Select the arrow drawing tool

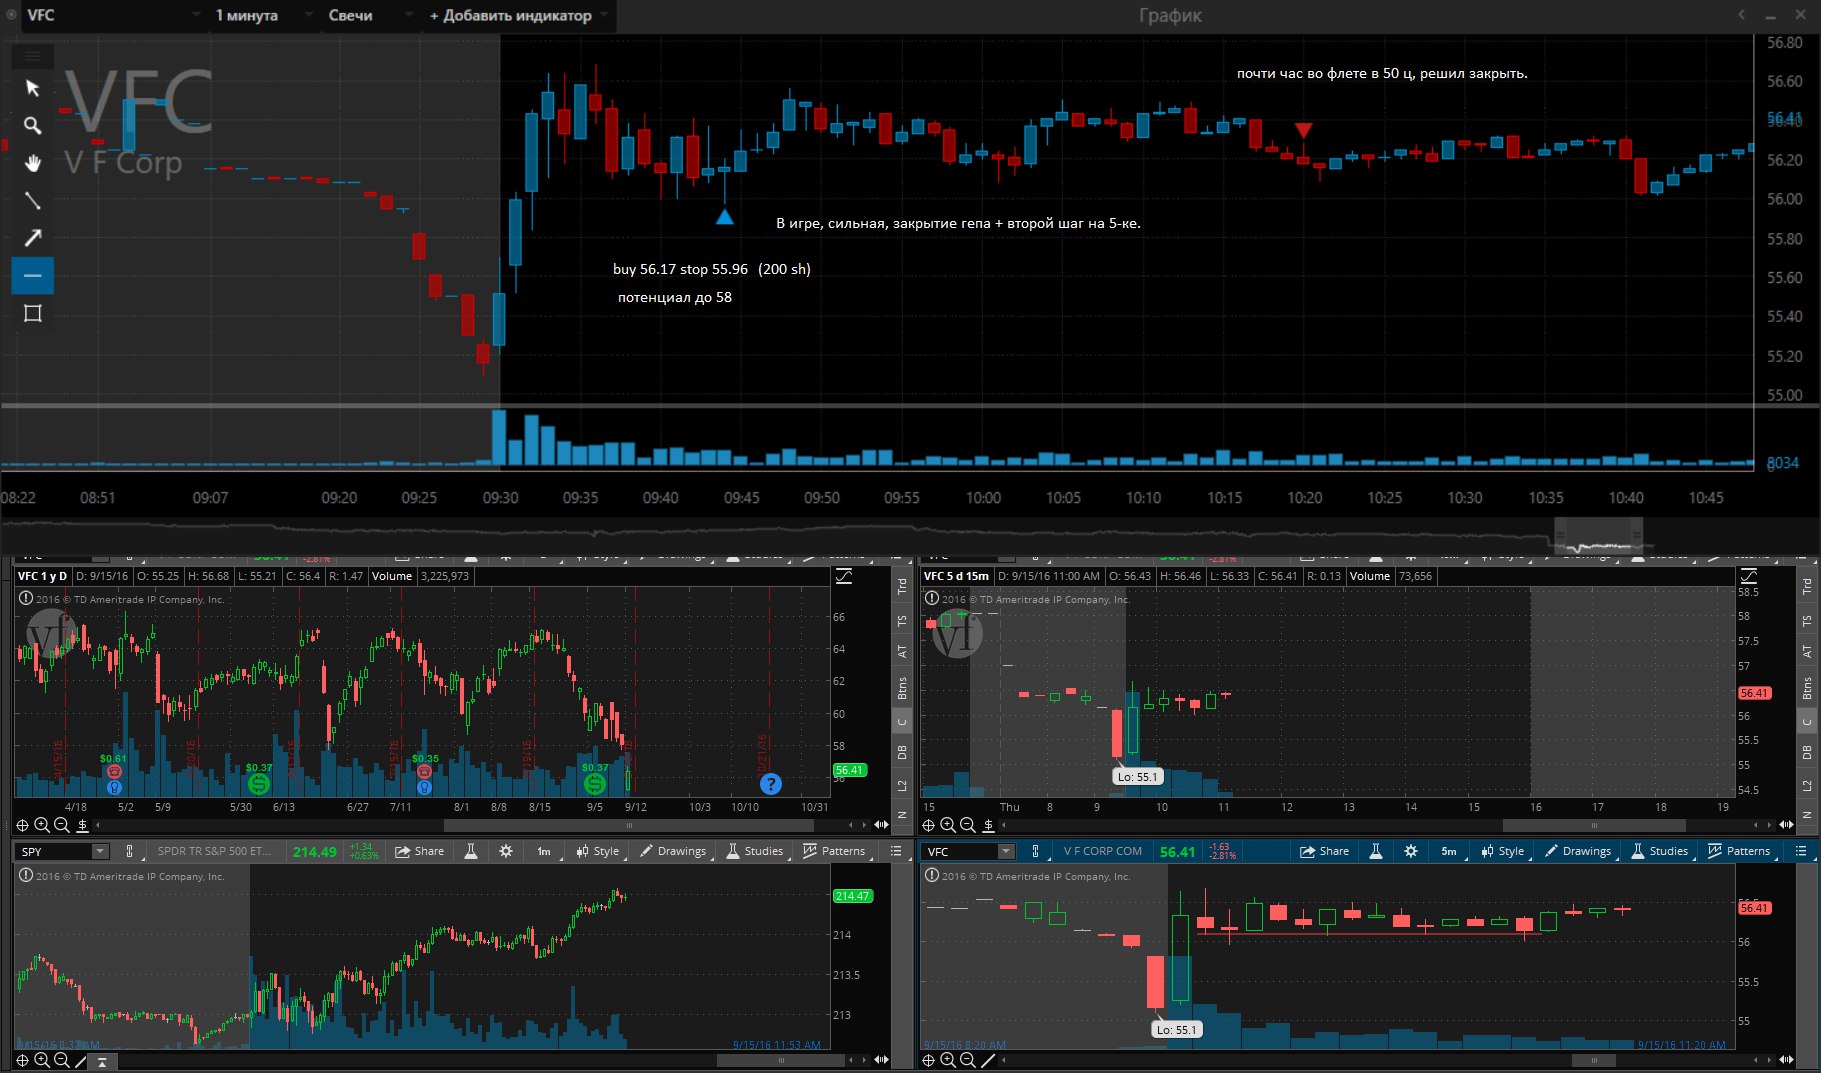click(32, 238)
